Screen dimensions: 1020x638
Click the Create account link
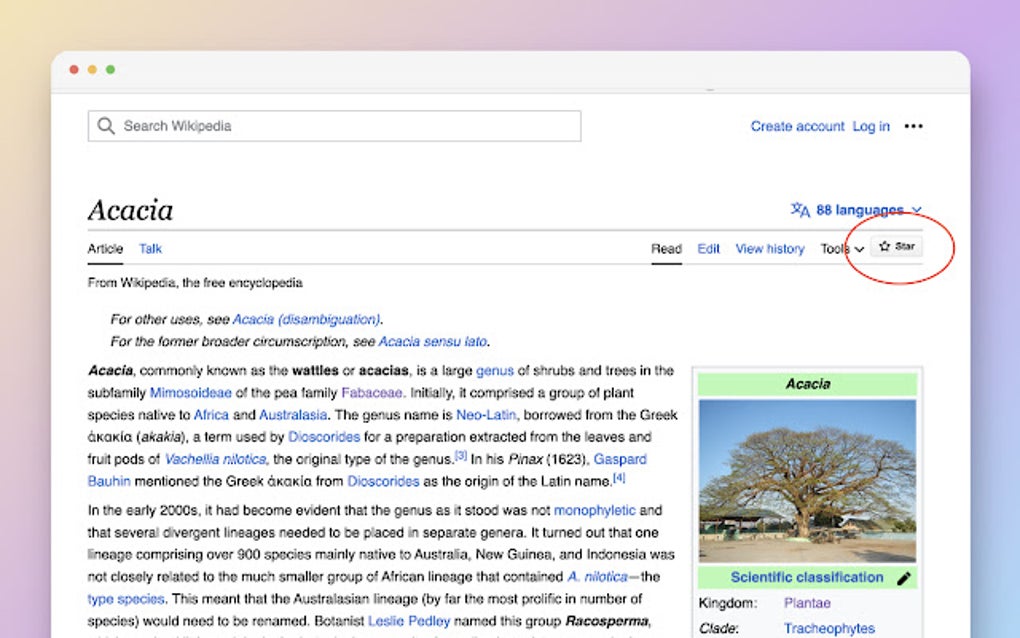(797, 126)
